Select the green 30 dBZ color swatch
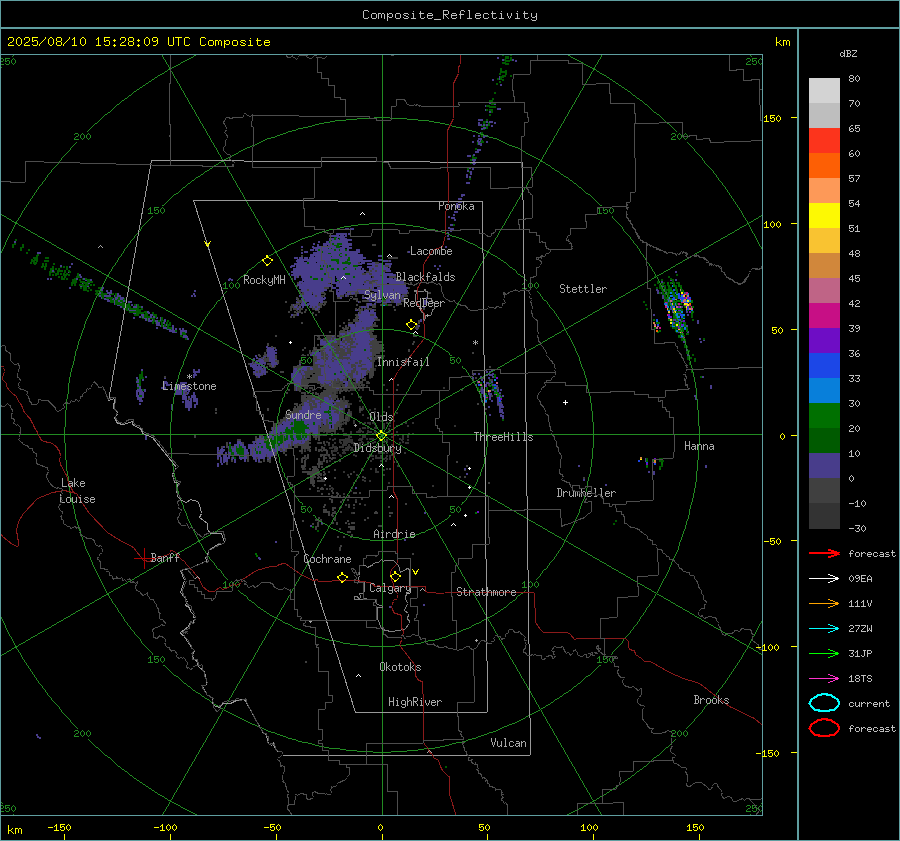Screen dimensions: 900x841 (824, 415)
